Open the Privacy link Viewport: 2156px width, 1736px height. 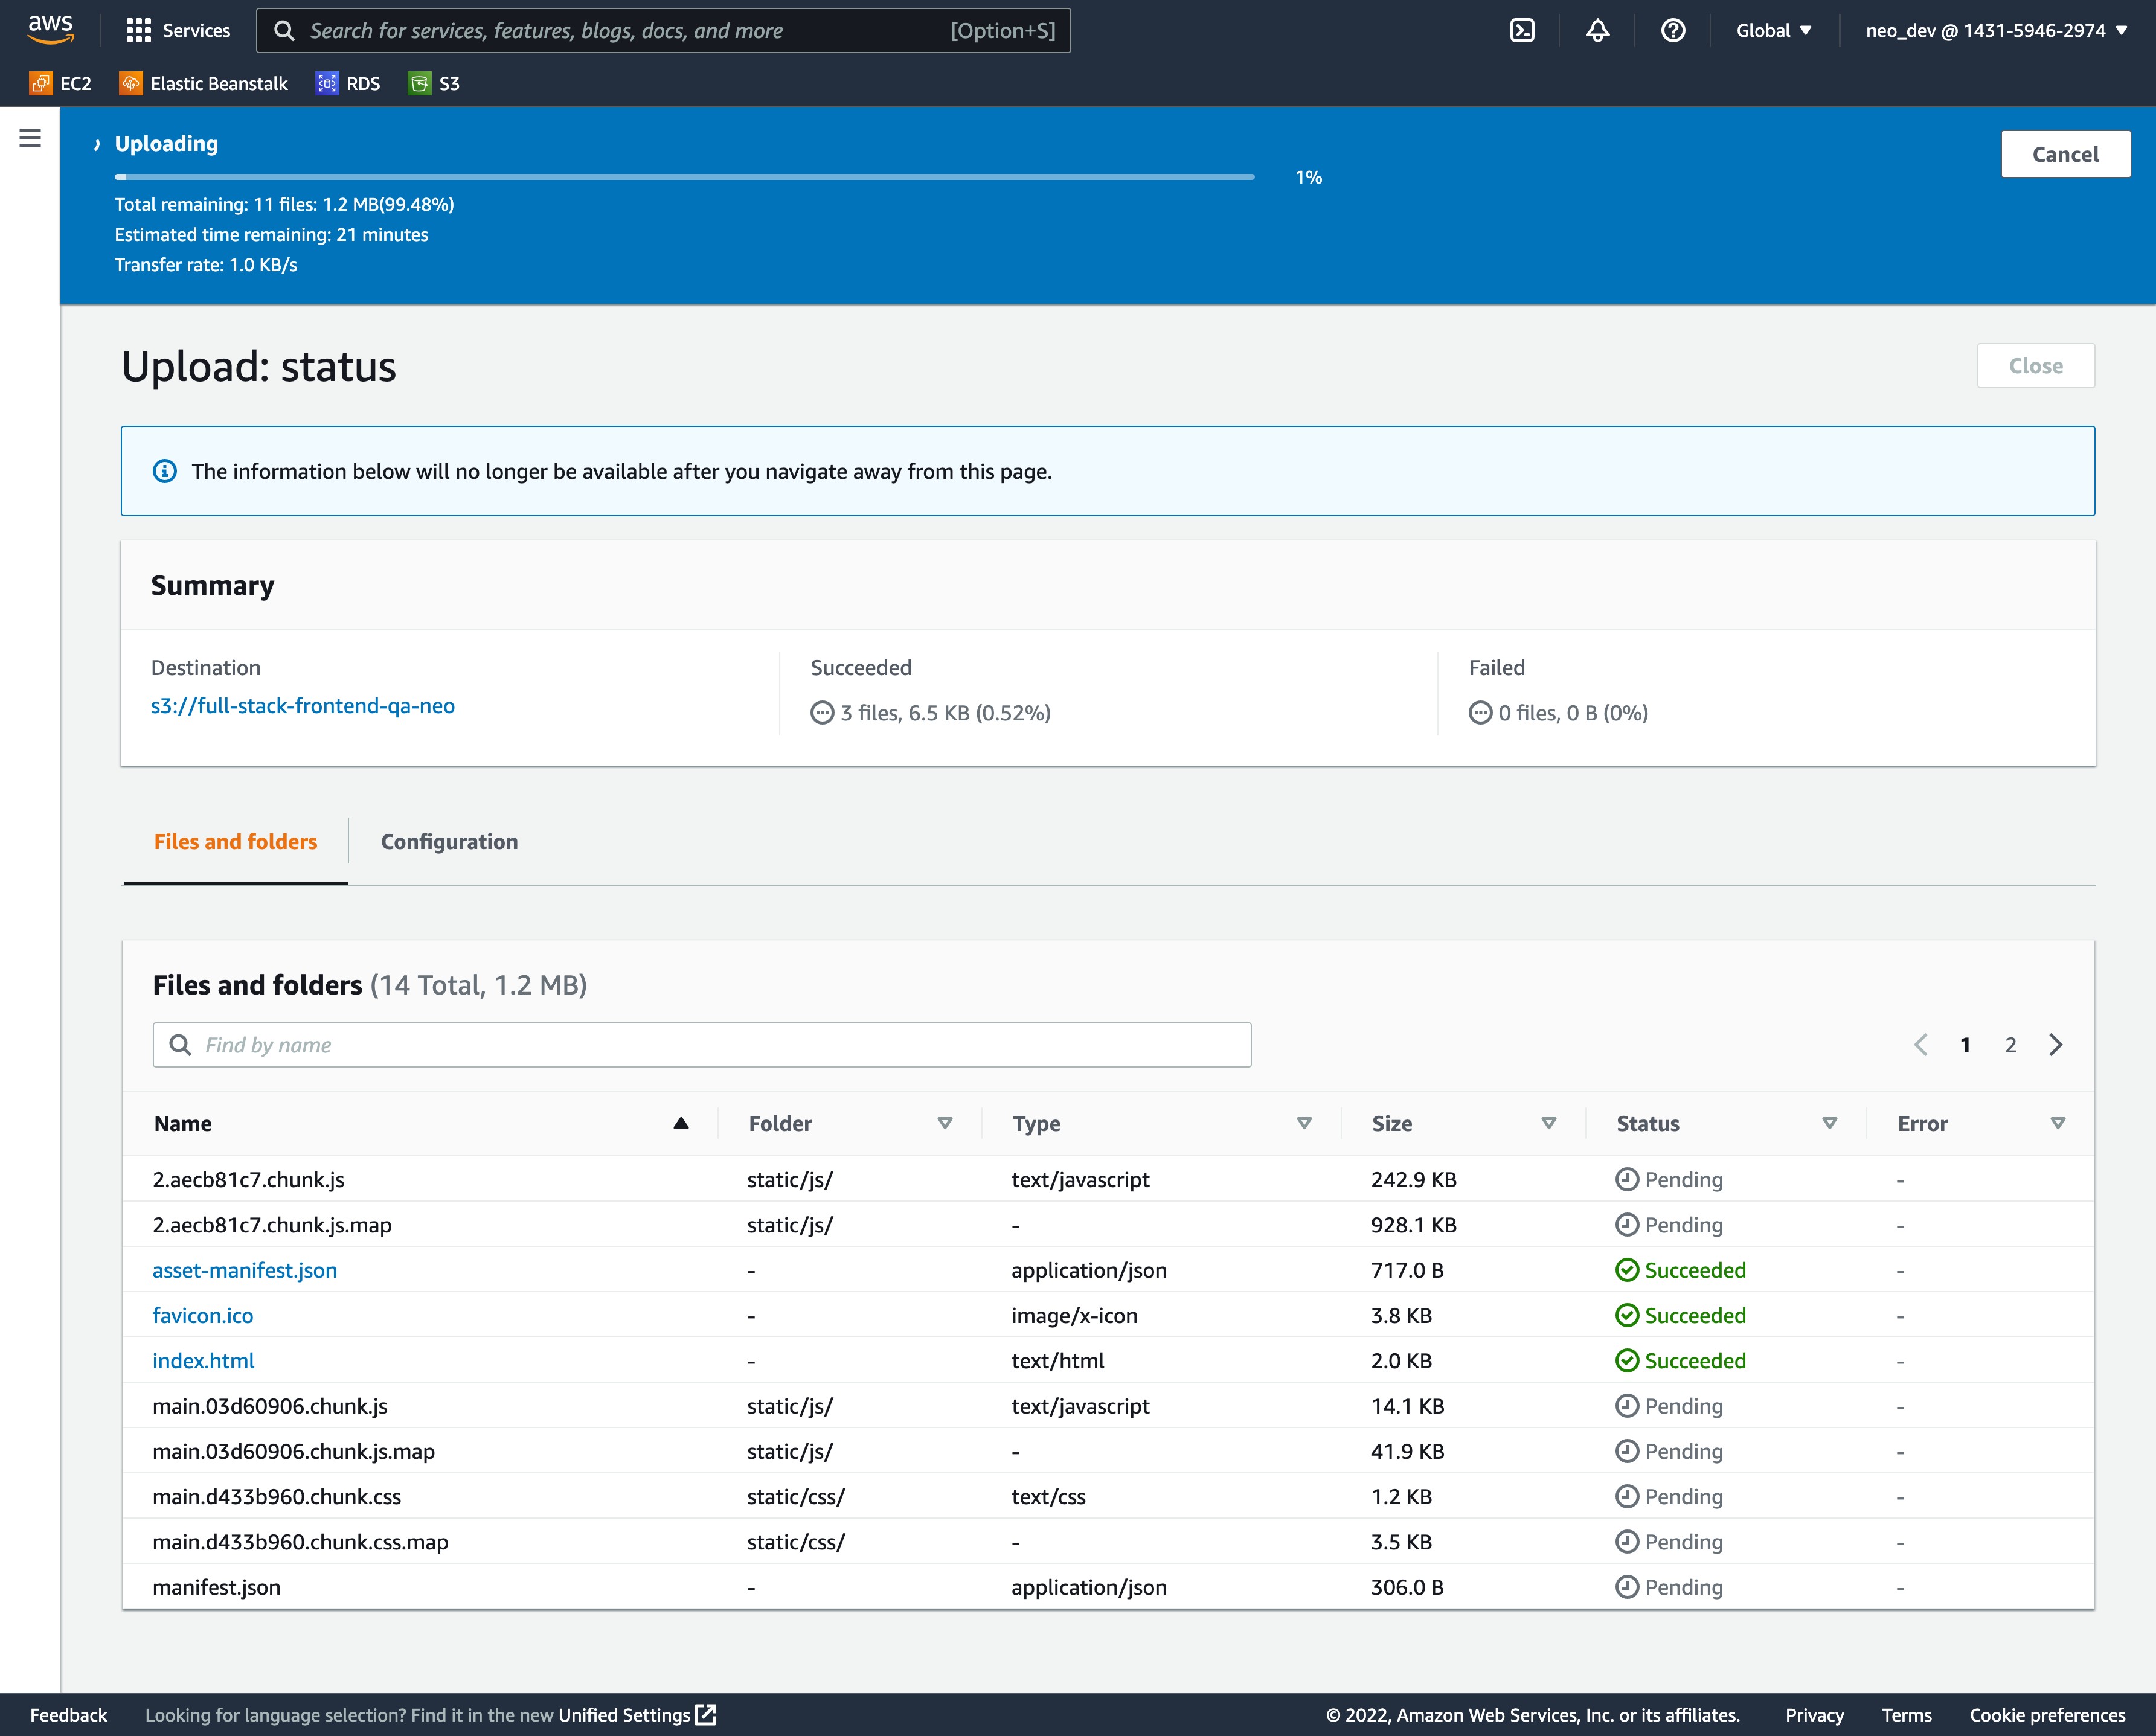pos(1814,1715)
